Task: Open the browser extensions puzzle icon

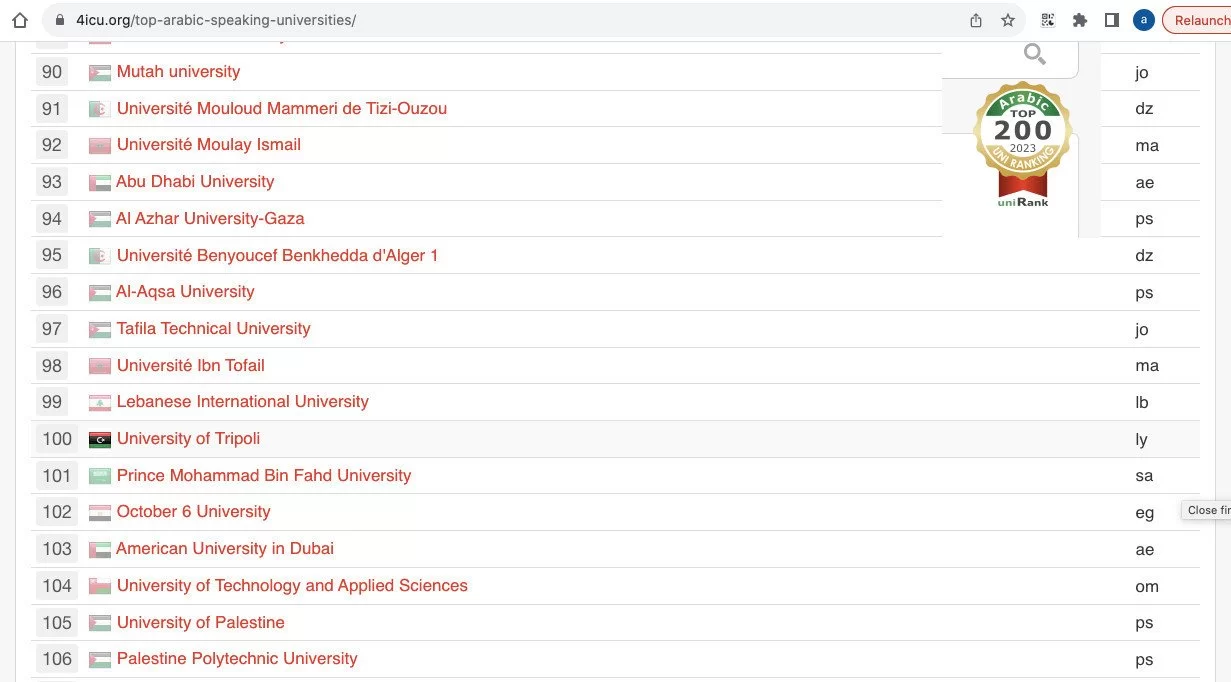Action: (x=1079, y=20)
